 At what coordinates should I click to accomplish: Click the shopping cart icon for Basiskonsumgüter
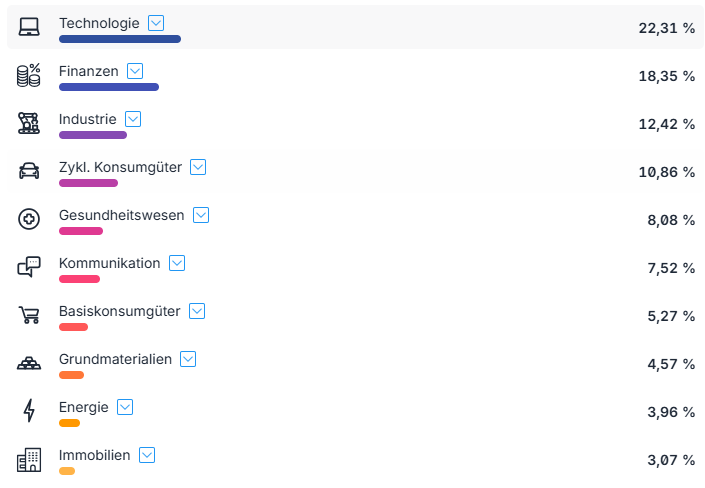click(x=29, y=315)
